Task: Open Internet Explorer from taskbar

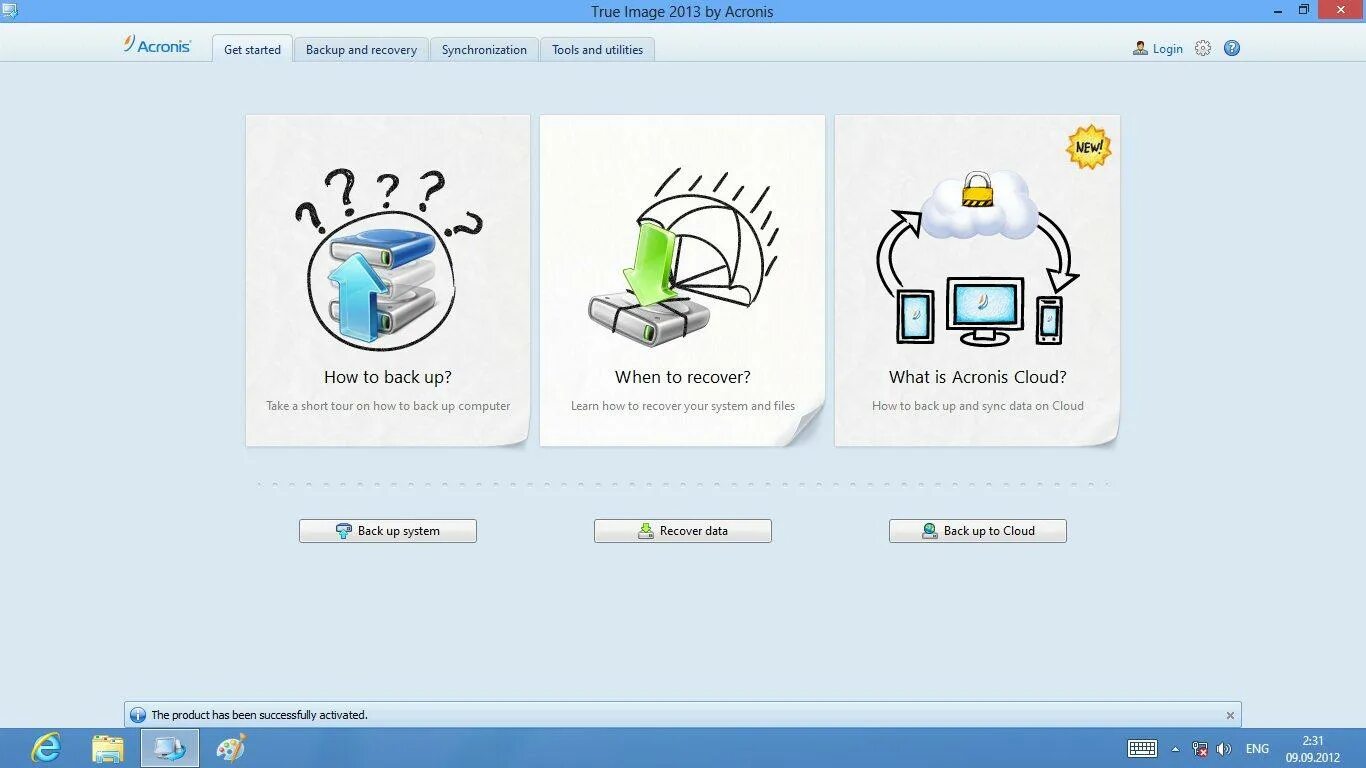Action: [46, 748]
